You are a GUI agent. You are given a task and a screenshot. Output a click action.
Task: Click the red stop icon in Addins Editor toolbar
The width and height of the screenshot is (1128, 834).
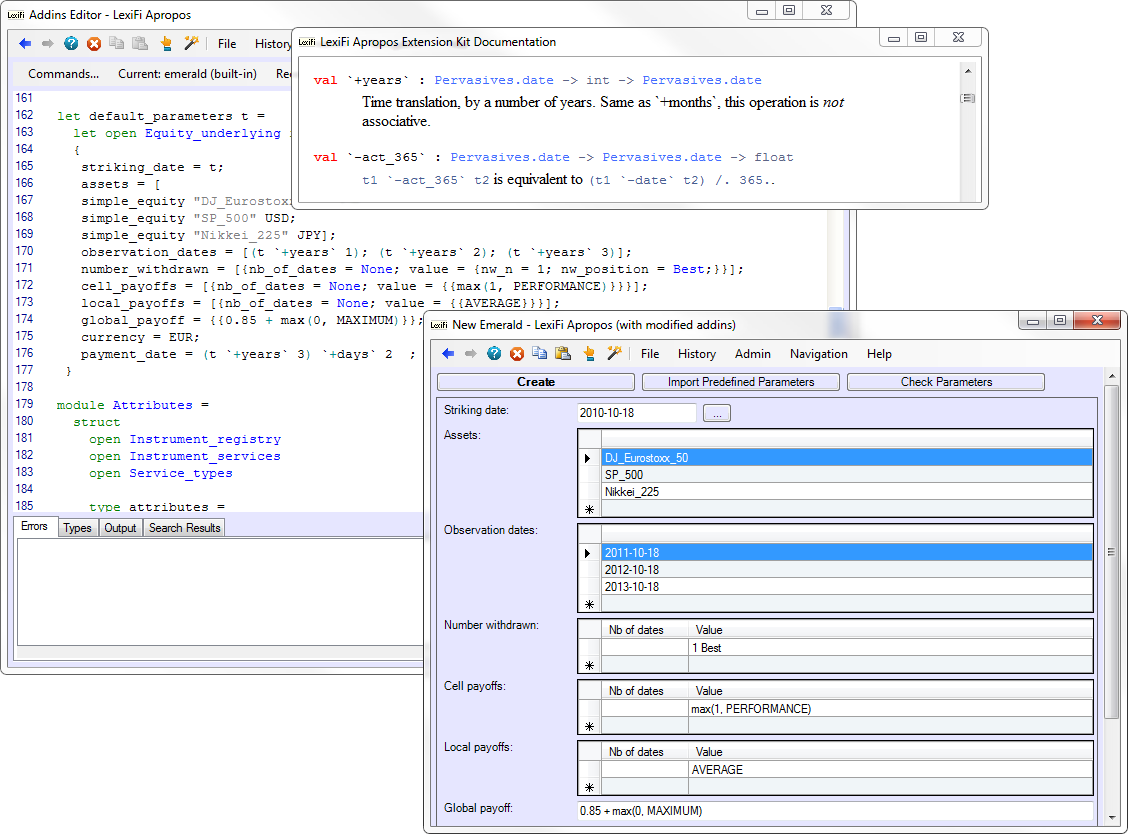tap(94, 44)
